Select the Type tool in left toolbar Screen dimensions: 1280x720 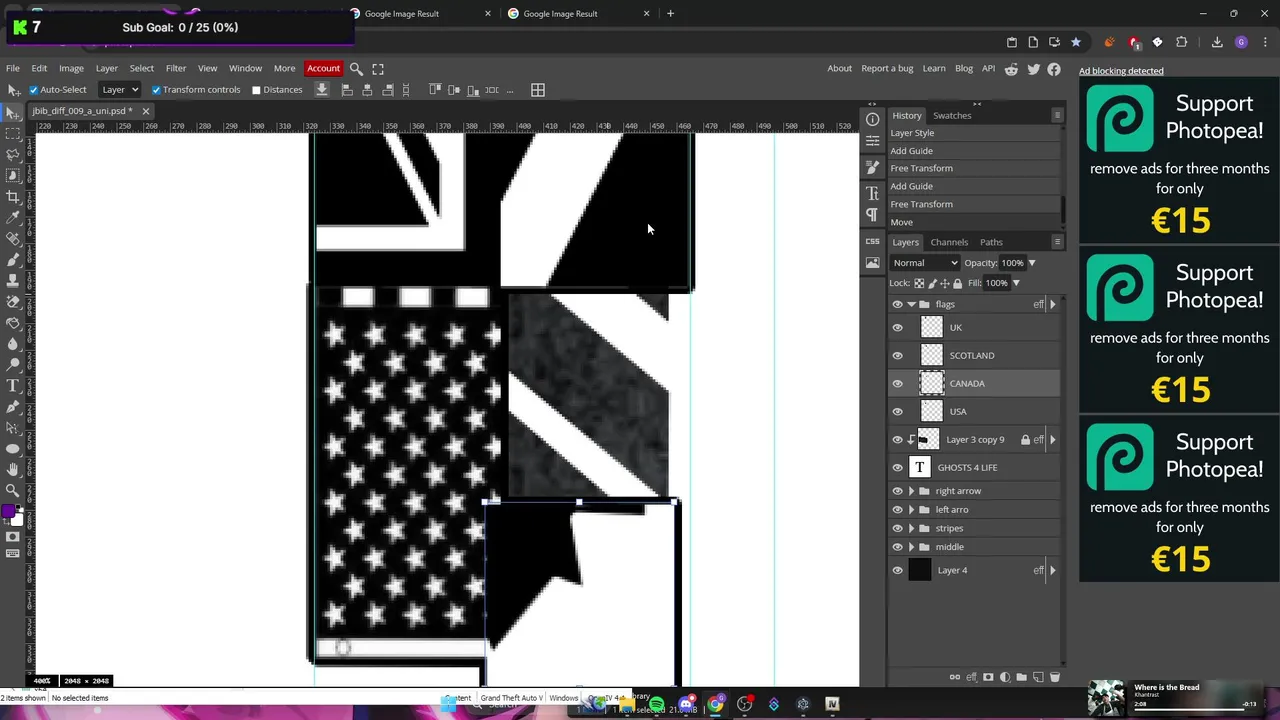tap(13, 385)
